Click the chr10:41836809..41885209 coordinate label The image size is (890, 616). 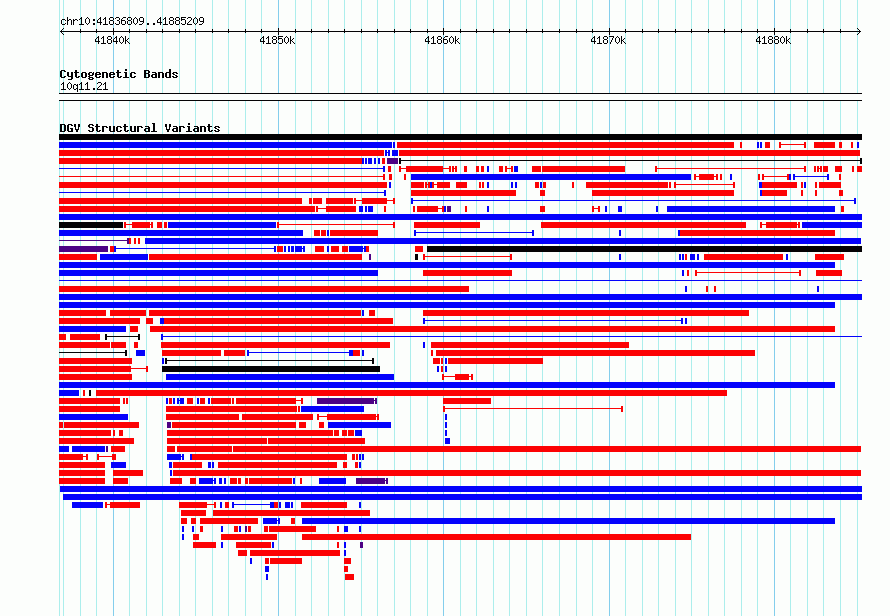[132, 21]
